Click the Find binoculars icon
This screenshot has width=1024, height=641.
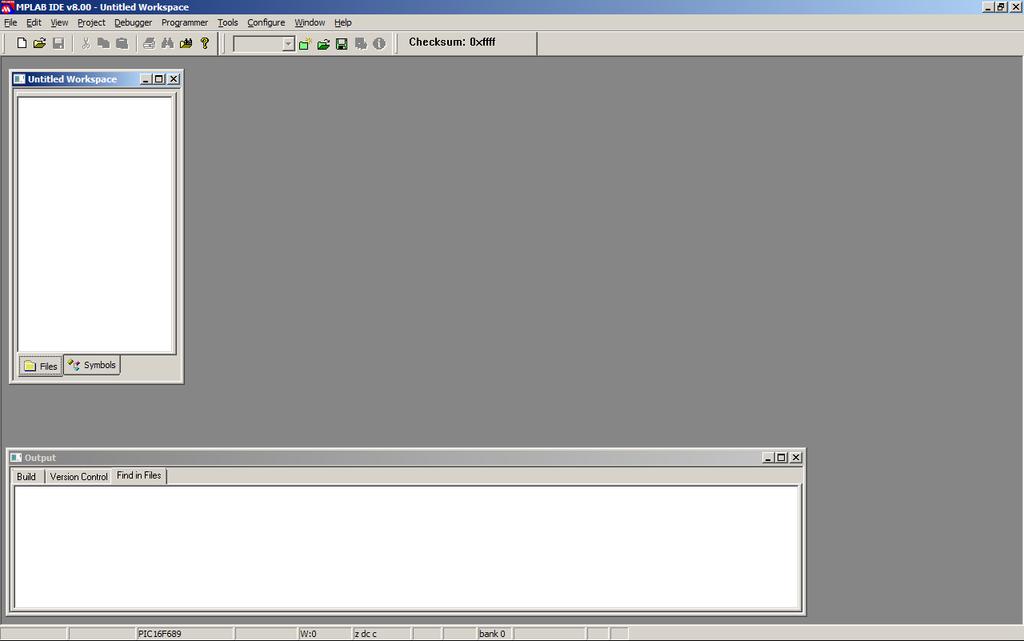(167, 44)
